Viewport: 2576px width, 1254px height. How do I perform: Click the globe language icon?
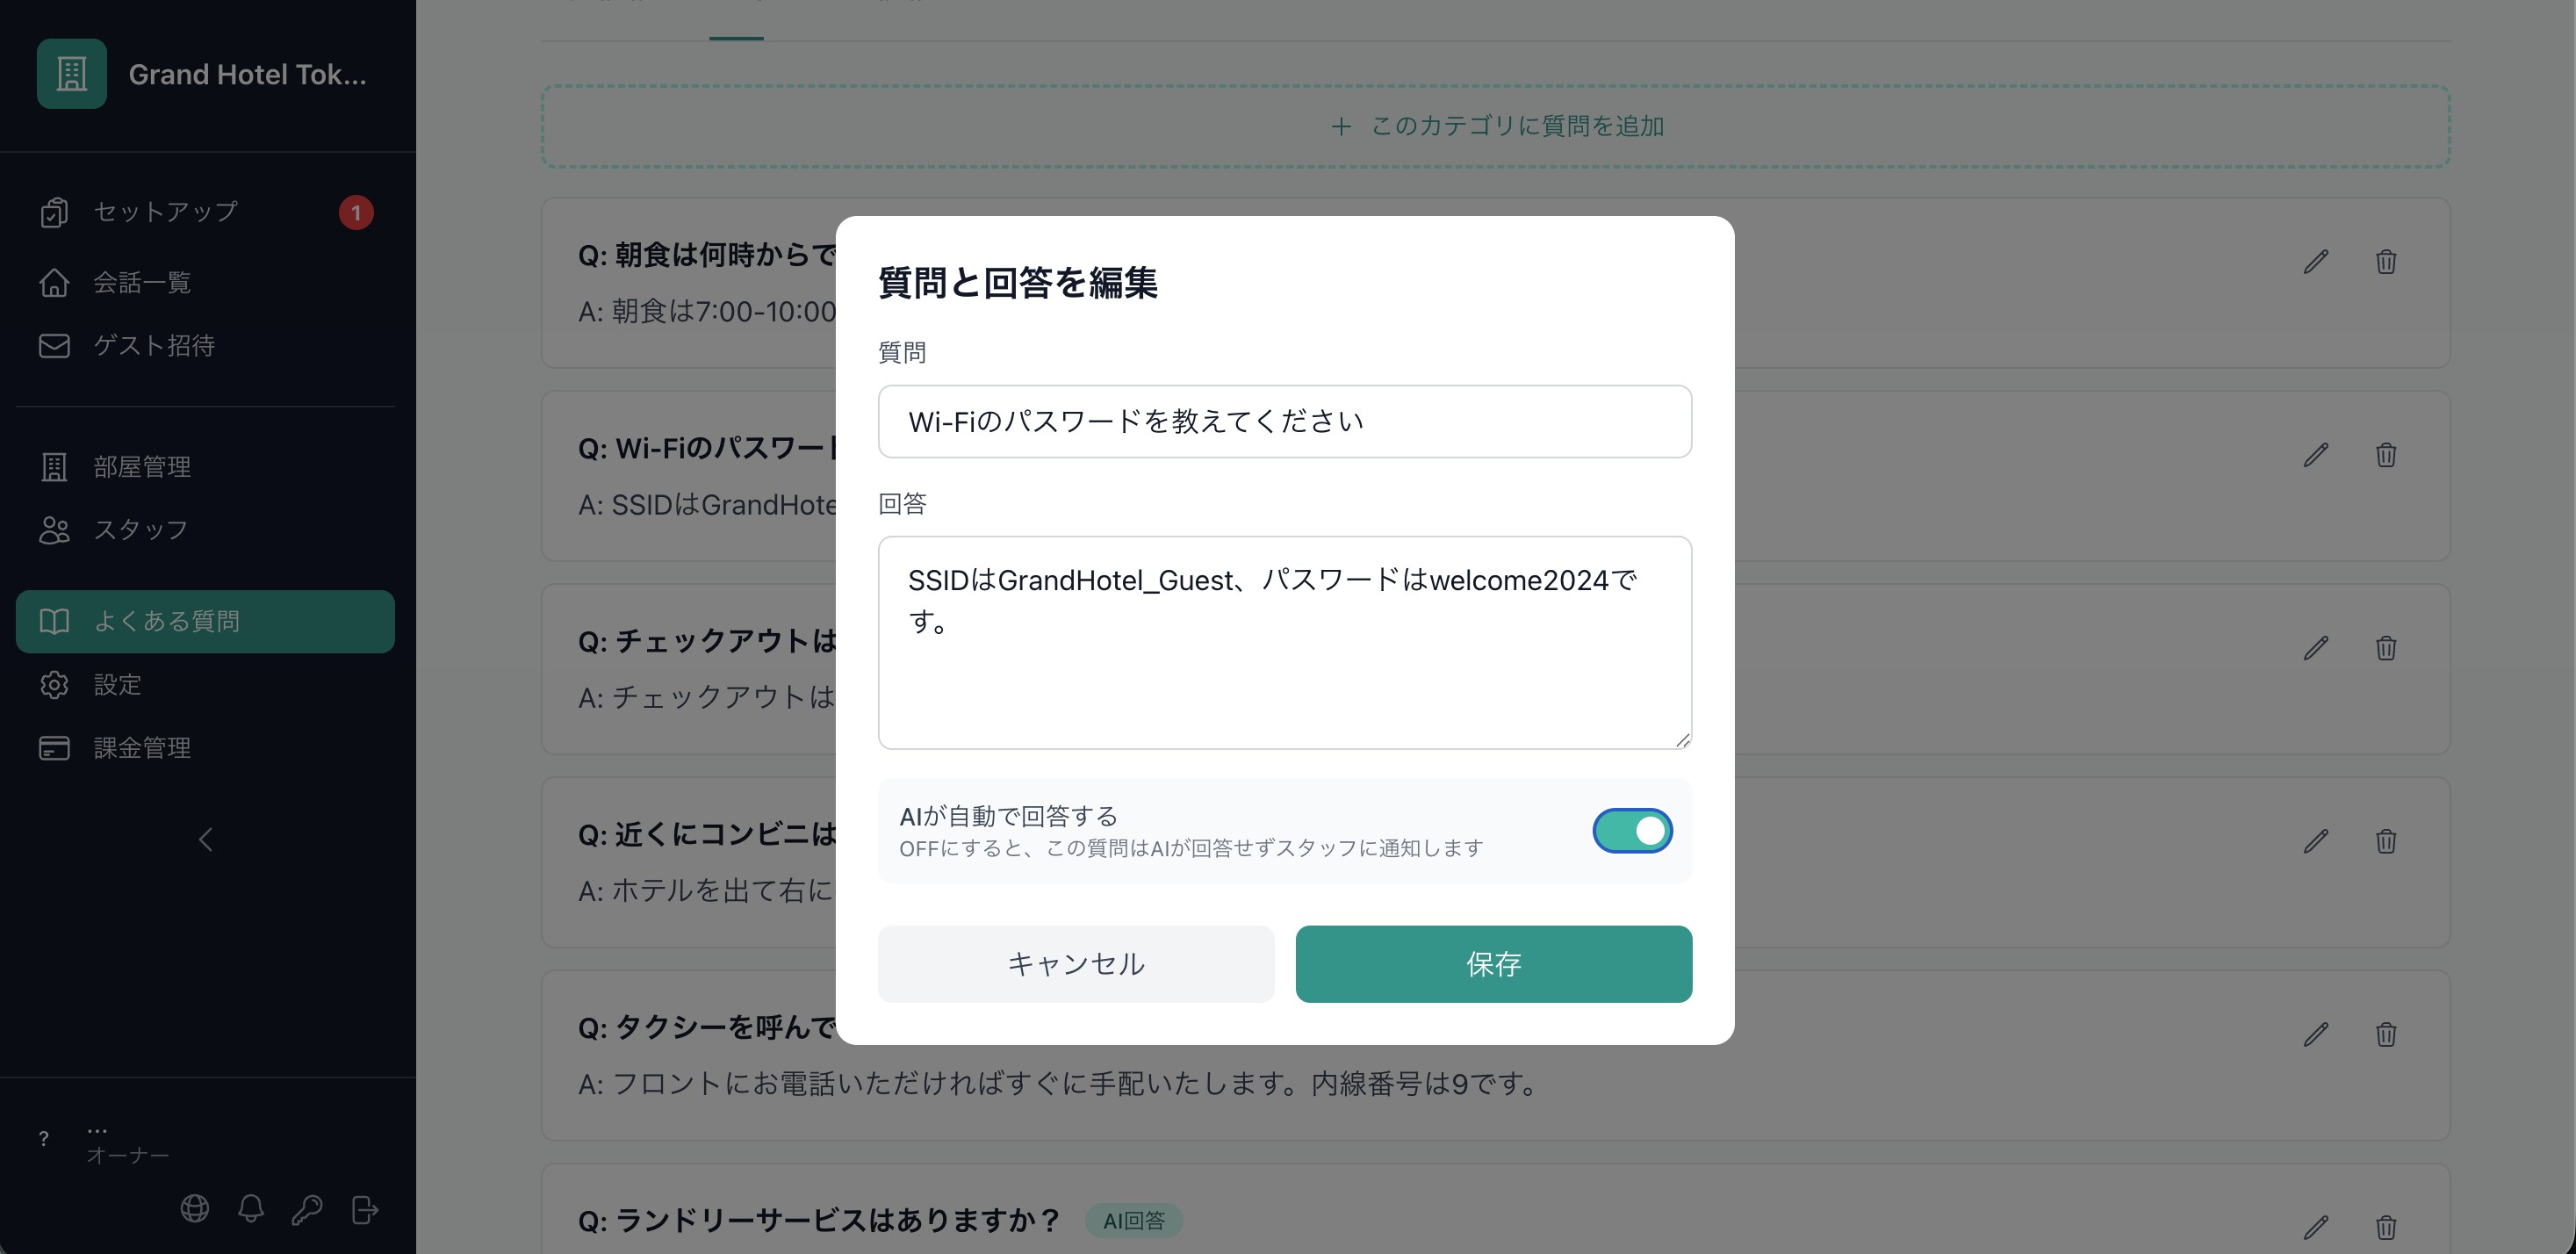point(195,1209)
